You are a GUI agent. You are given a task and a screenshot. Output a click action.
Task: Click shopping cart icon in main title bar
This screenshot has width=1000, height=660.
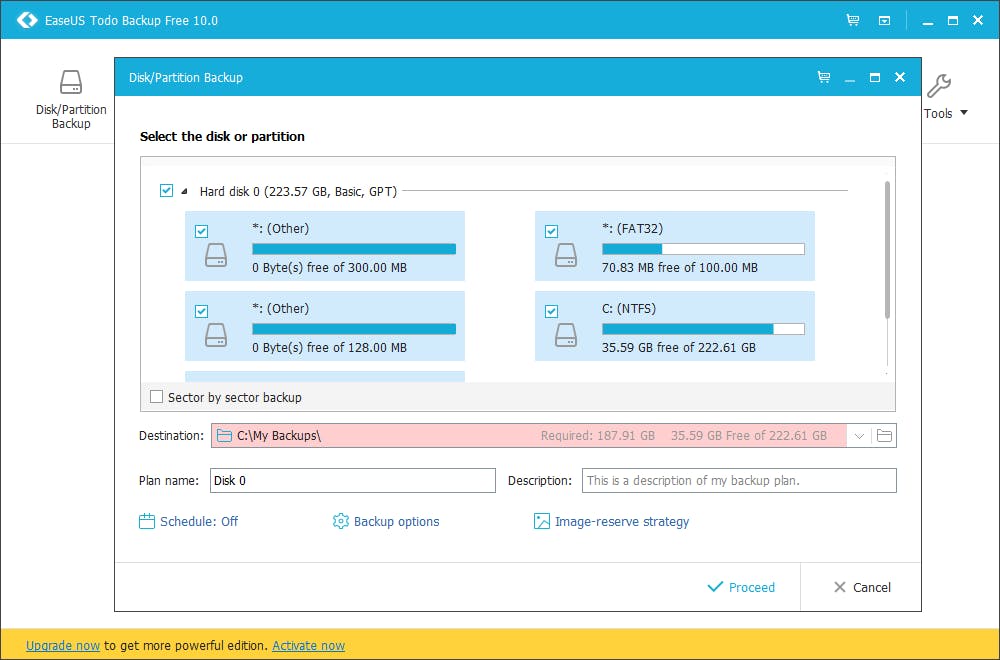[x=853, y=20]
